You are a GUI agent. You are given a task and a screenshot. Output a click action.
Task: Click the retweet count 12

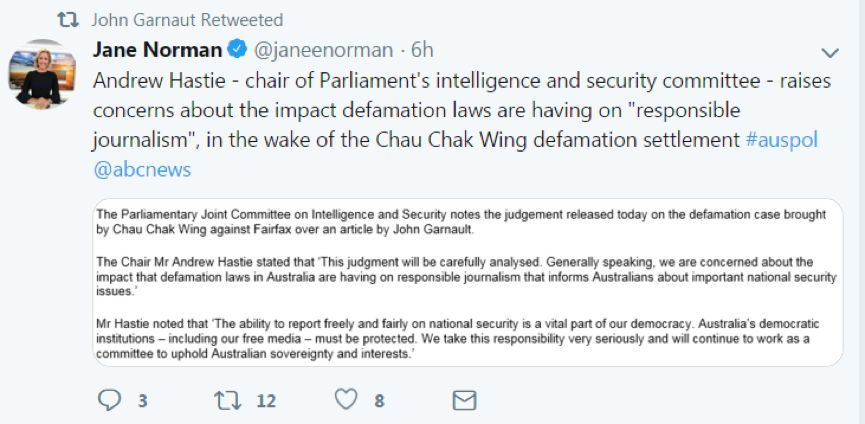(x=266, y=401)
